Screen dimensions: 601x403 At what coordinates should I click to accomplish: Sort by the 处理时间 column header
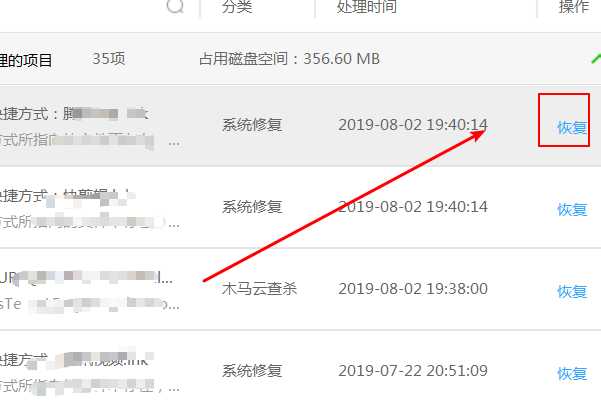(367, 6)
